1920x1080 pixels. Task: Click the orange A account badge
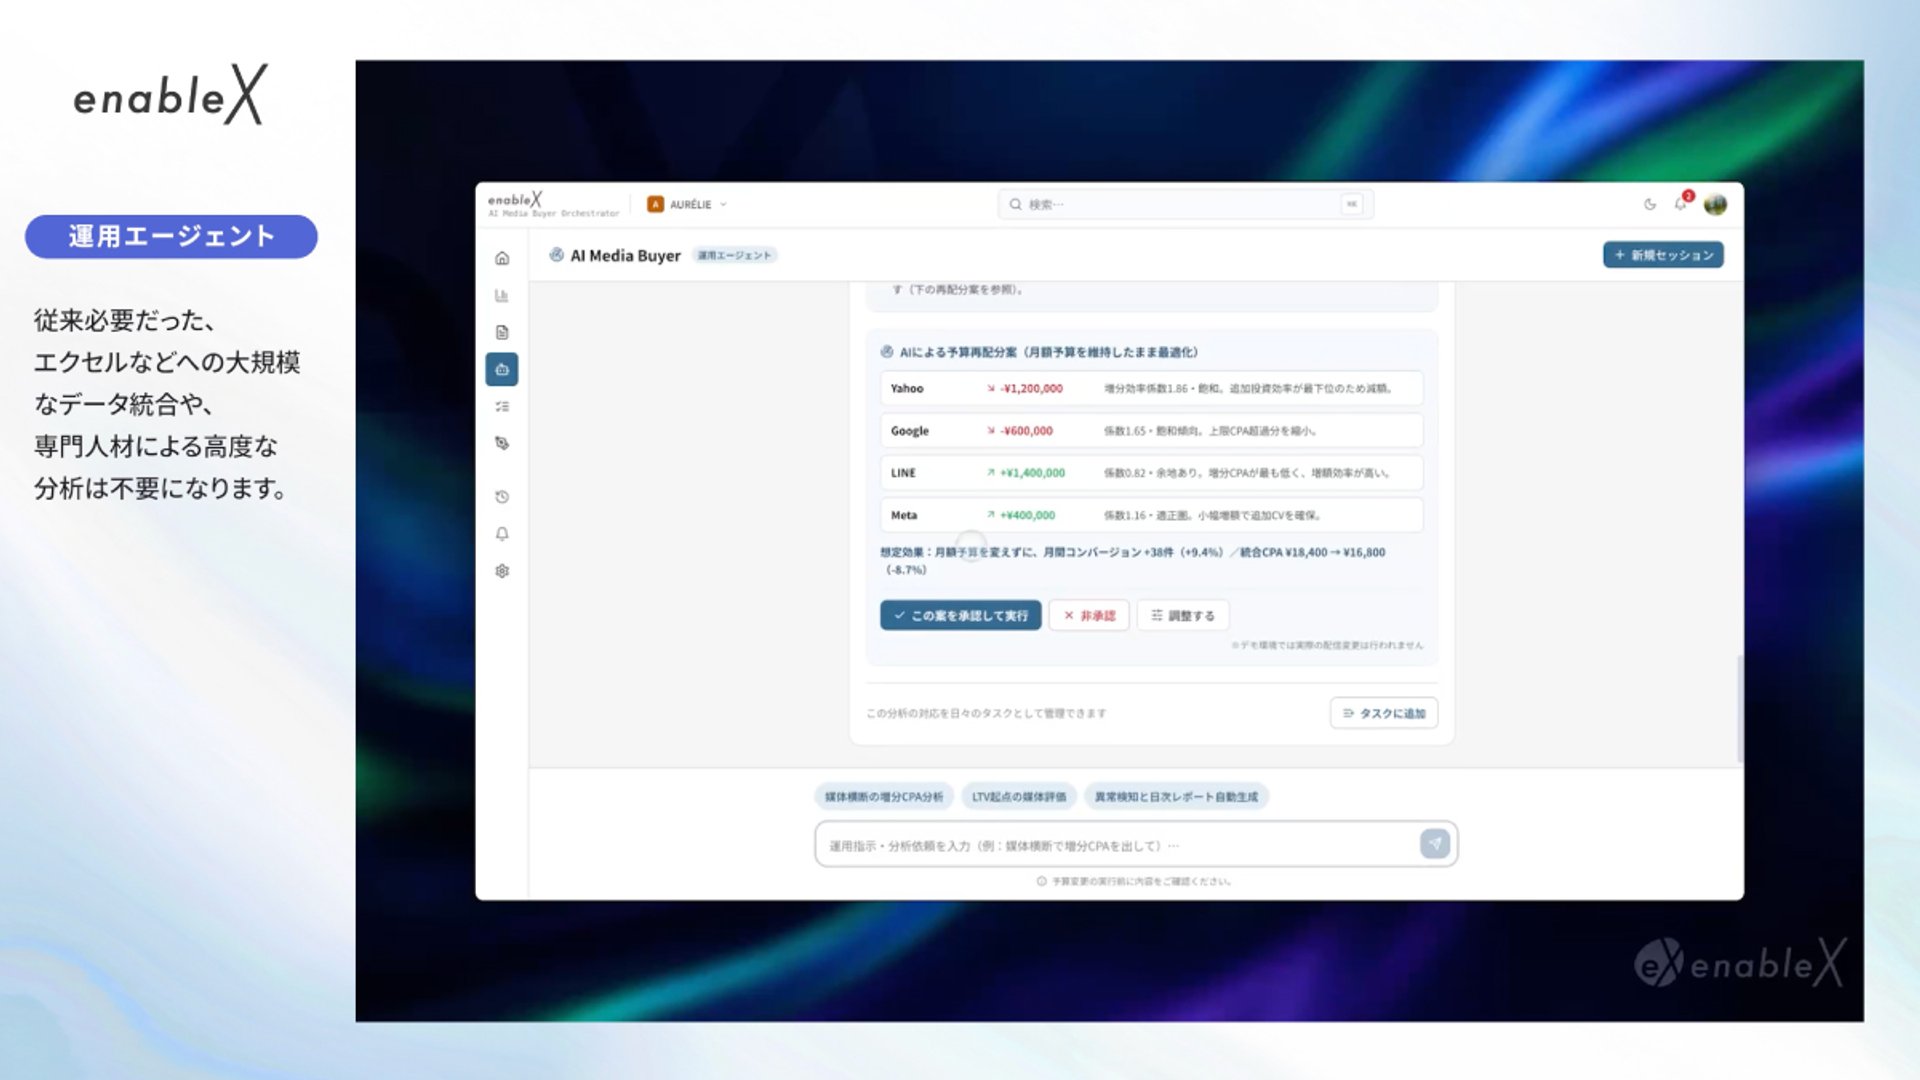(656, 204)
